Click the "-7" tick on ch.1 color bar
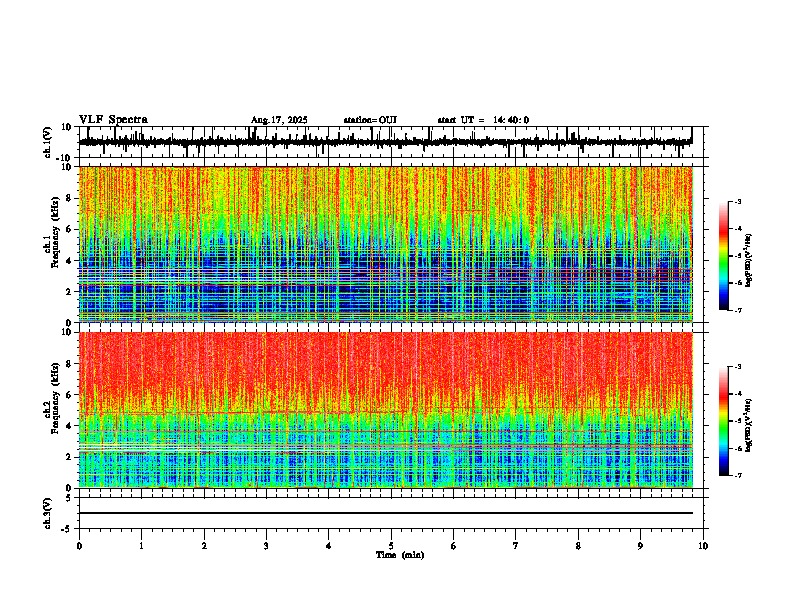Image resolution: width=792 pixels, height=612 pixels. (x=737, y=310)
